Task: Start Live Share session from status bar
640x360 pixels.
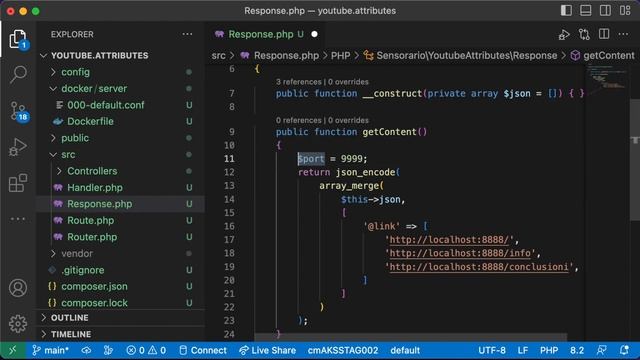Action: click(x=267, y=350)
